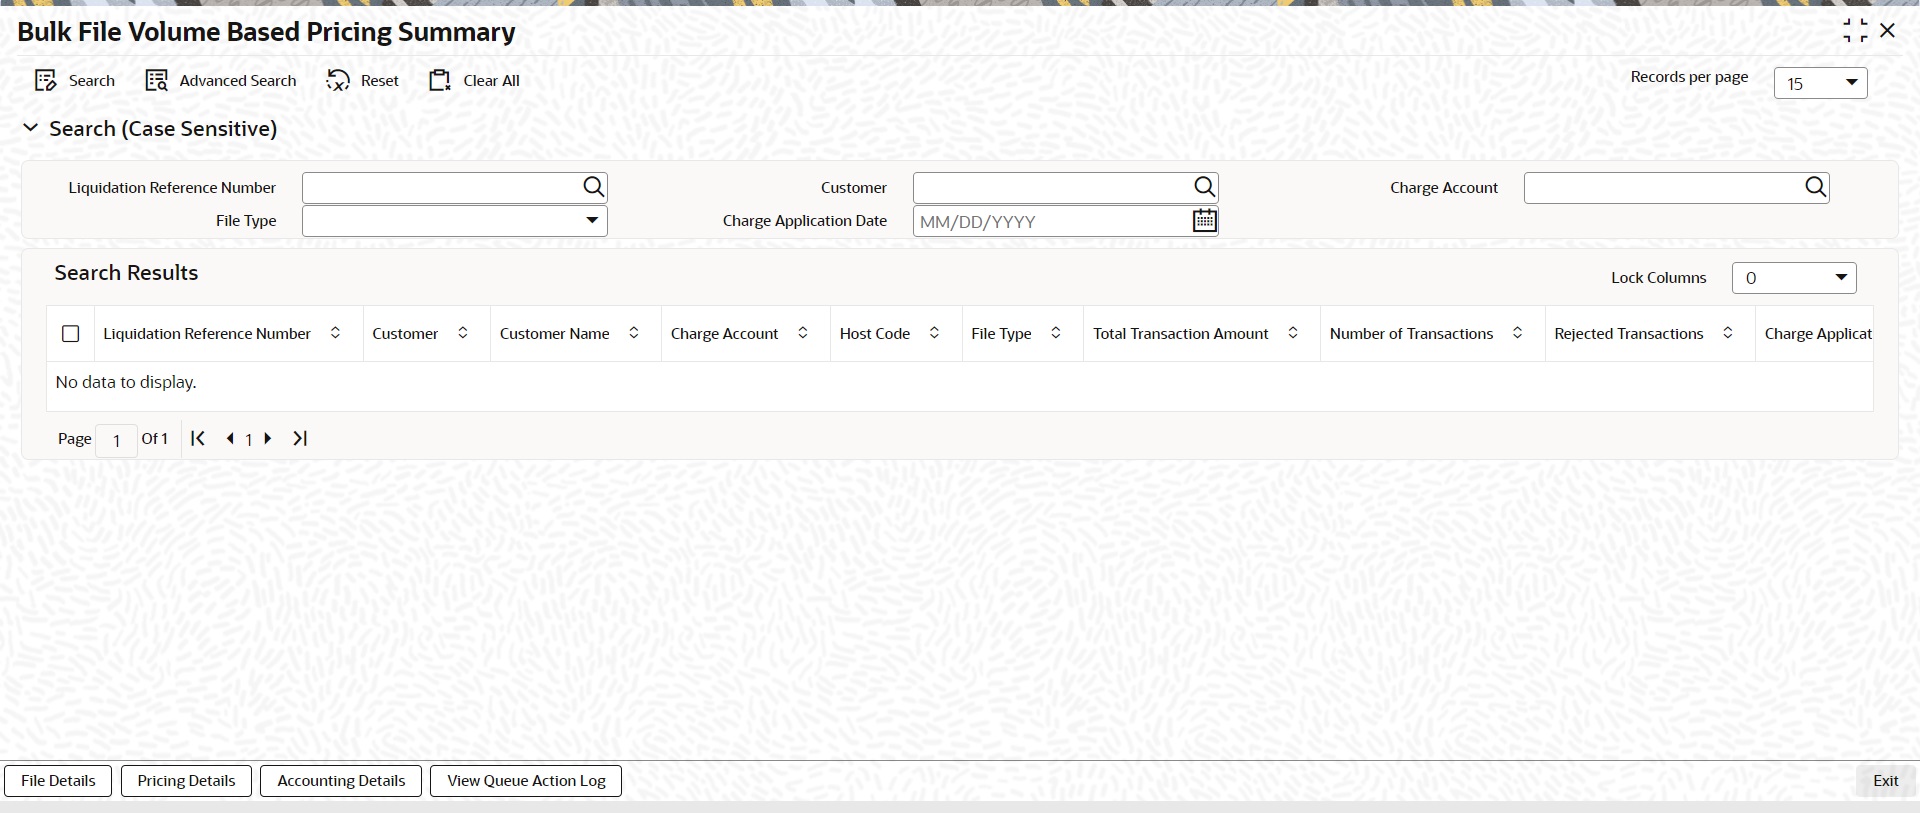This screenshot has width=1920, height=813.
Task: Click the Number of Transactions header text
Action: point(1411,334)
